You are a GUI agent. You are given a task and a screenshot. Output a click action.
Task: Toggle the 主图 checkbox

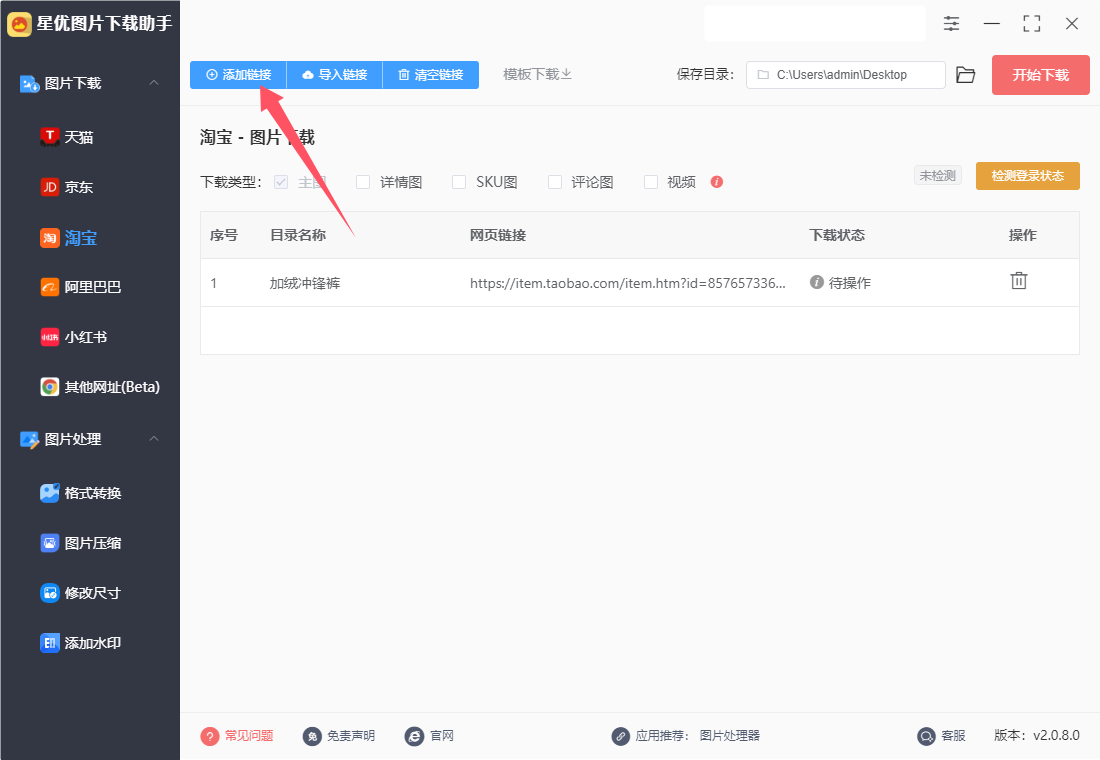click(x=281, y=182)
